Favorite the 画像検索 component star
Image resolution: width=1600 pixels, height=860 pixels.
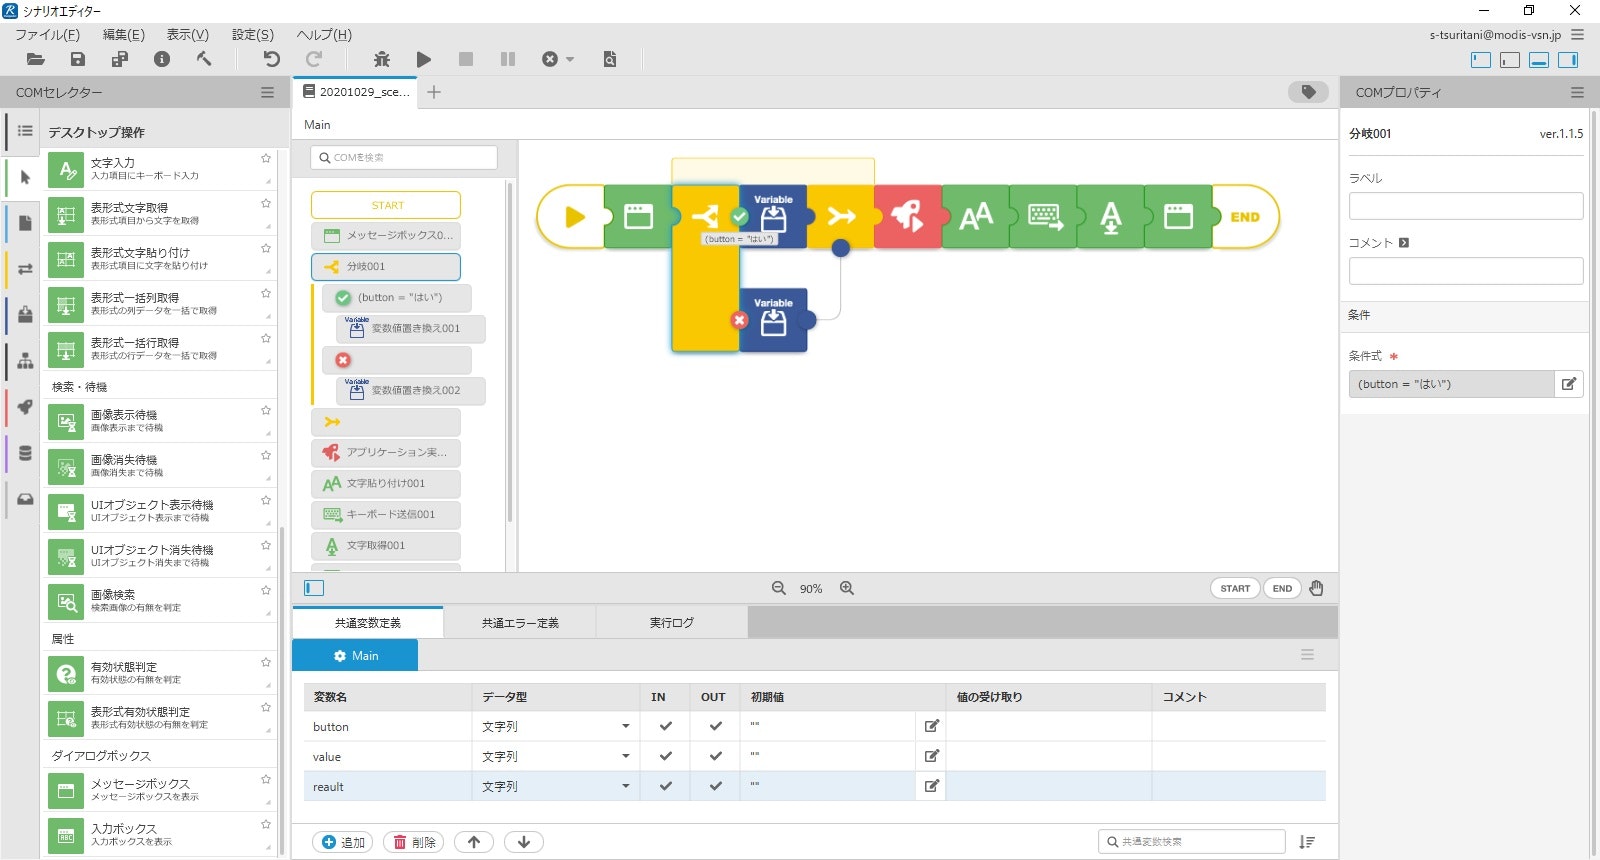[x=266, y=590]
